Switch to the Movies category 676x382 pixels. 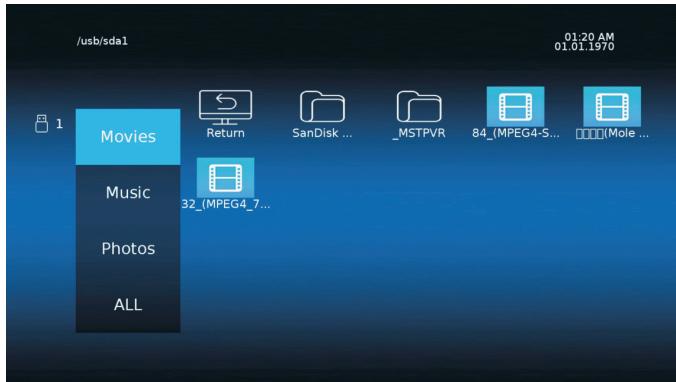(x=128, y=137)
